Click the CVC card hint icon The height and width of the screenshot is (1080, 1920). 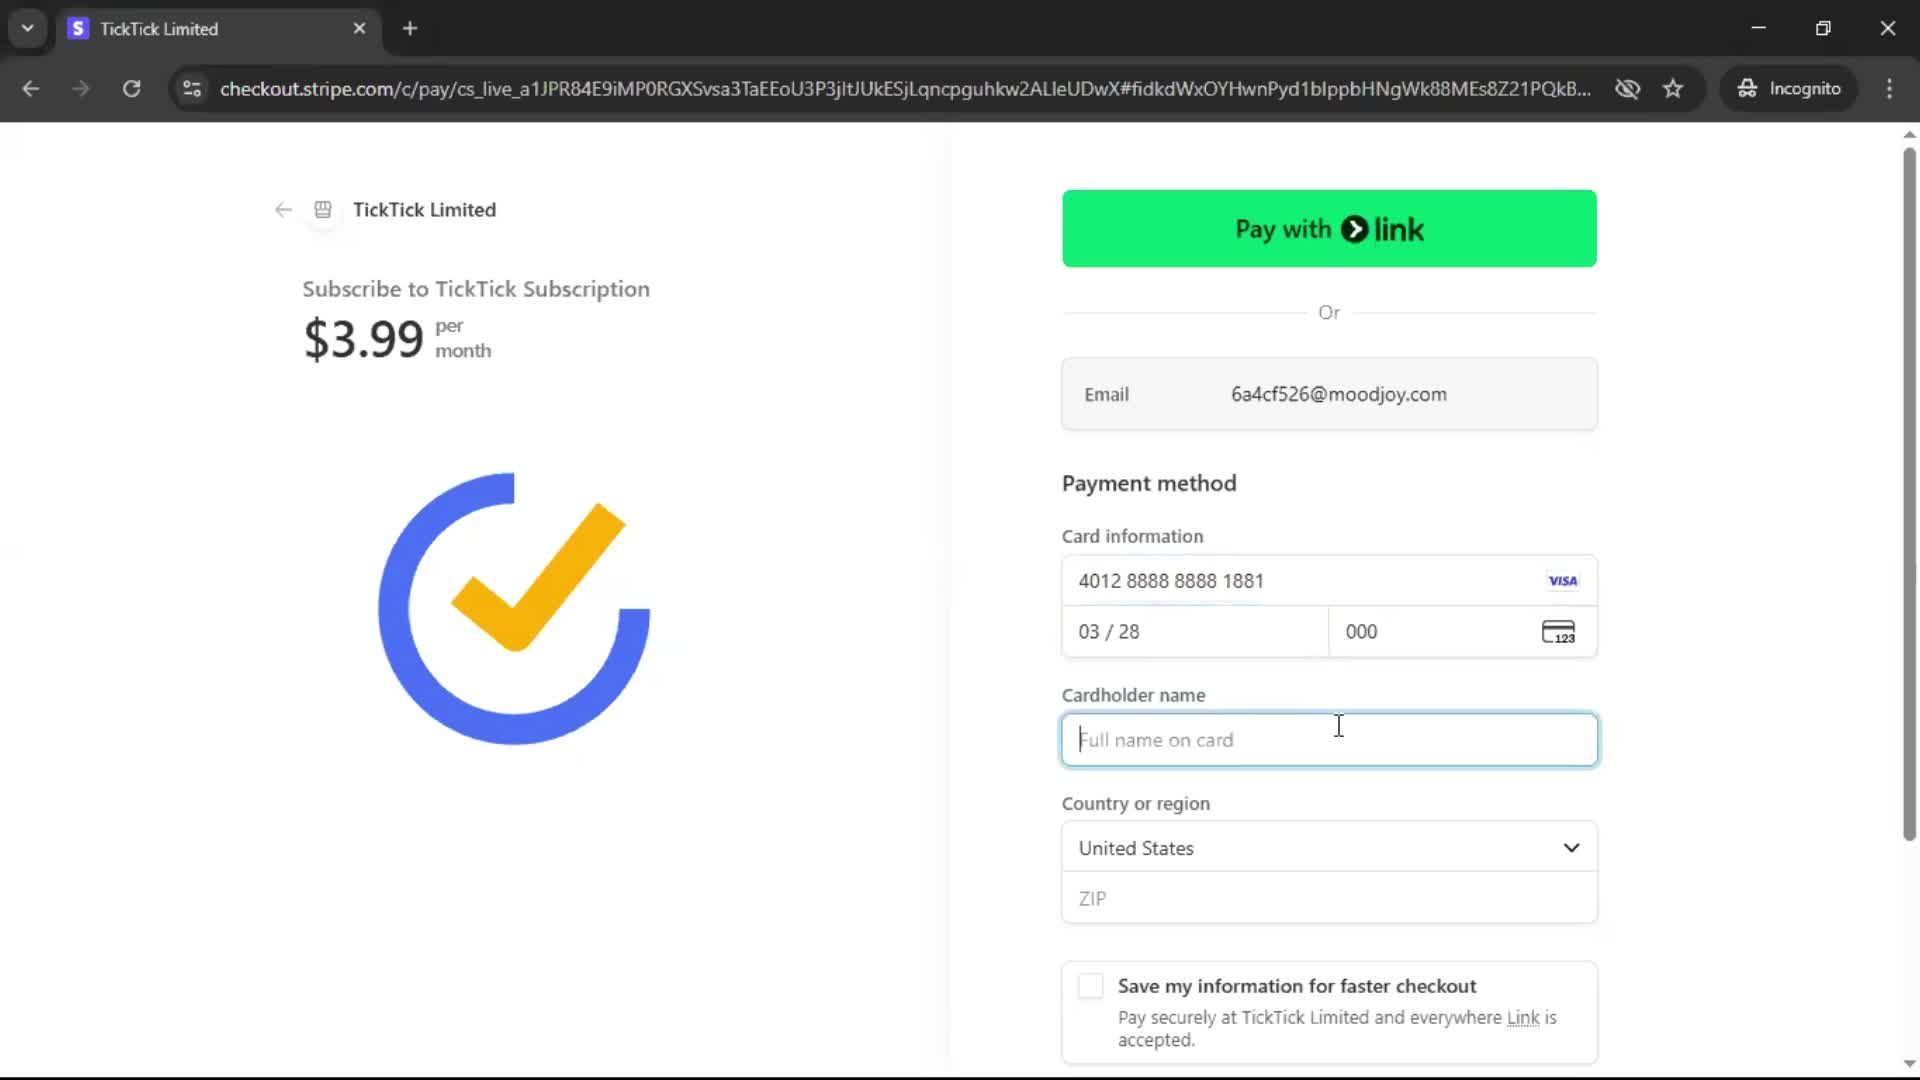[x=1558, y=632]
